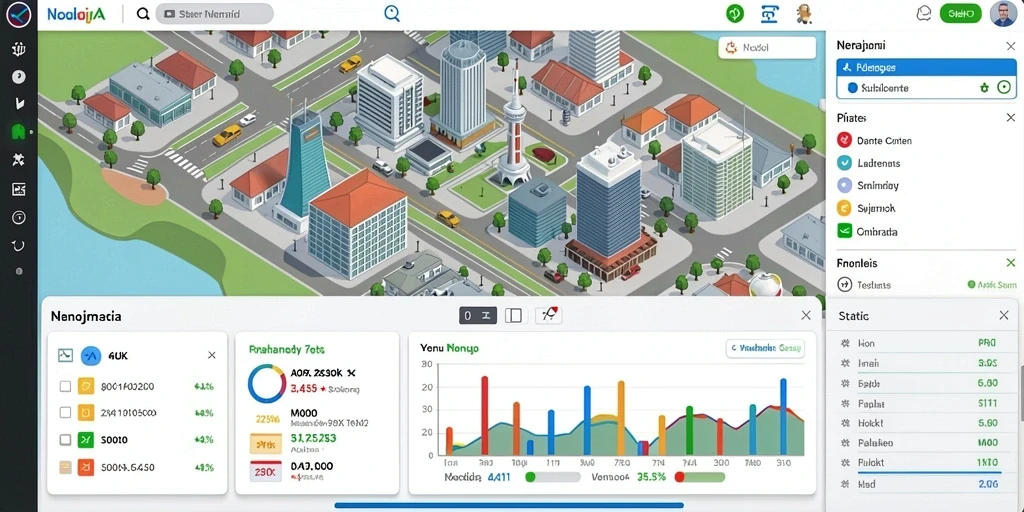Click the Steer Nernaid search field
This screenshot has height=512, width=1024.
[x=215, y=14]
